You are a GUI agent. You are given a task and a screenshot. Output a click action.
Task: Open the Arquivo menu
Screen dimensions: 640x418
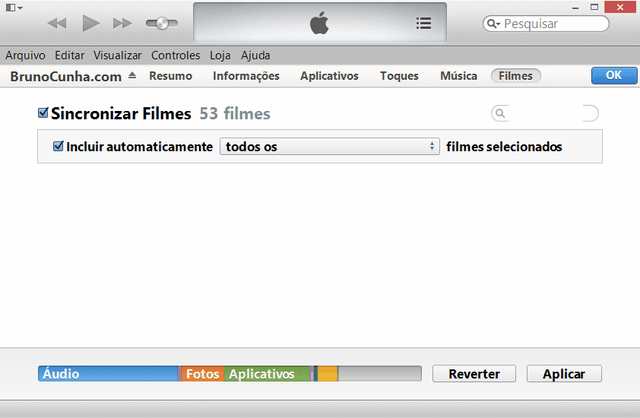[25, 55]
